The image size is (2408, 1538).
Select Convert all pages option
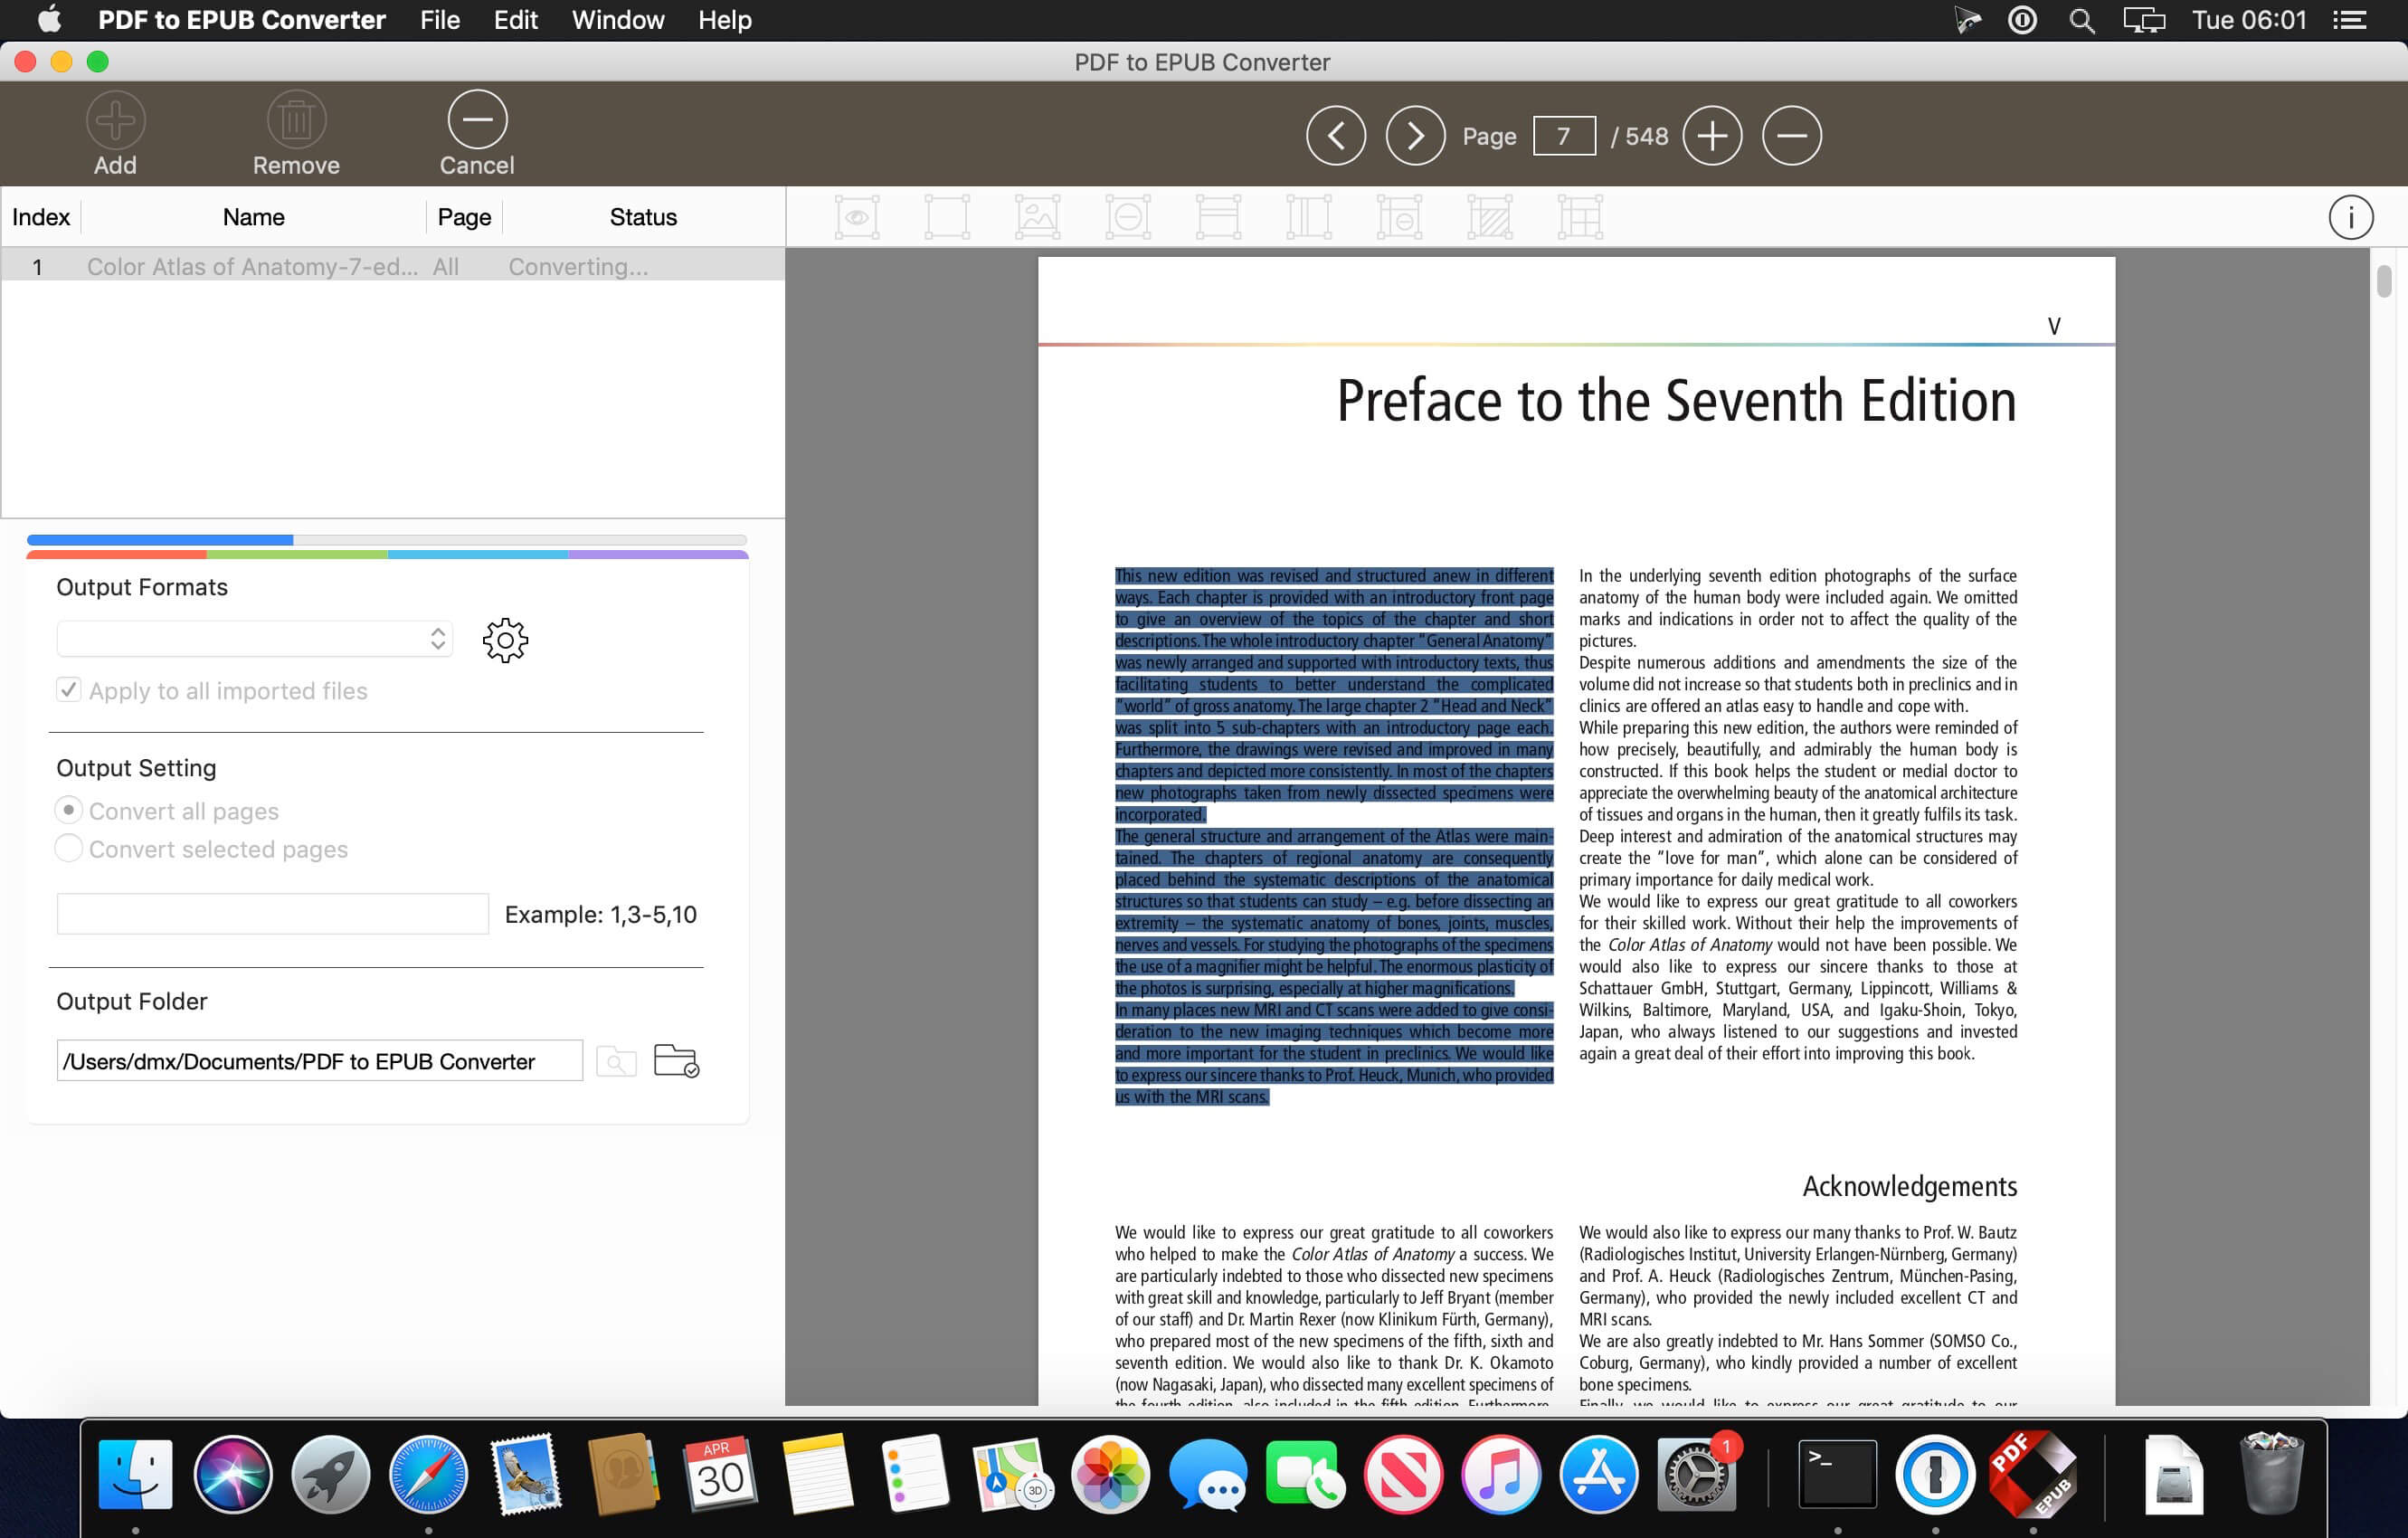68,810
